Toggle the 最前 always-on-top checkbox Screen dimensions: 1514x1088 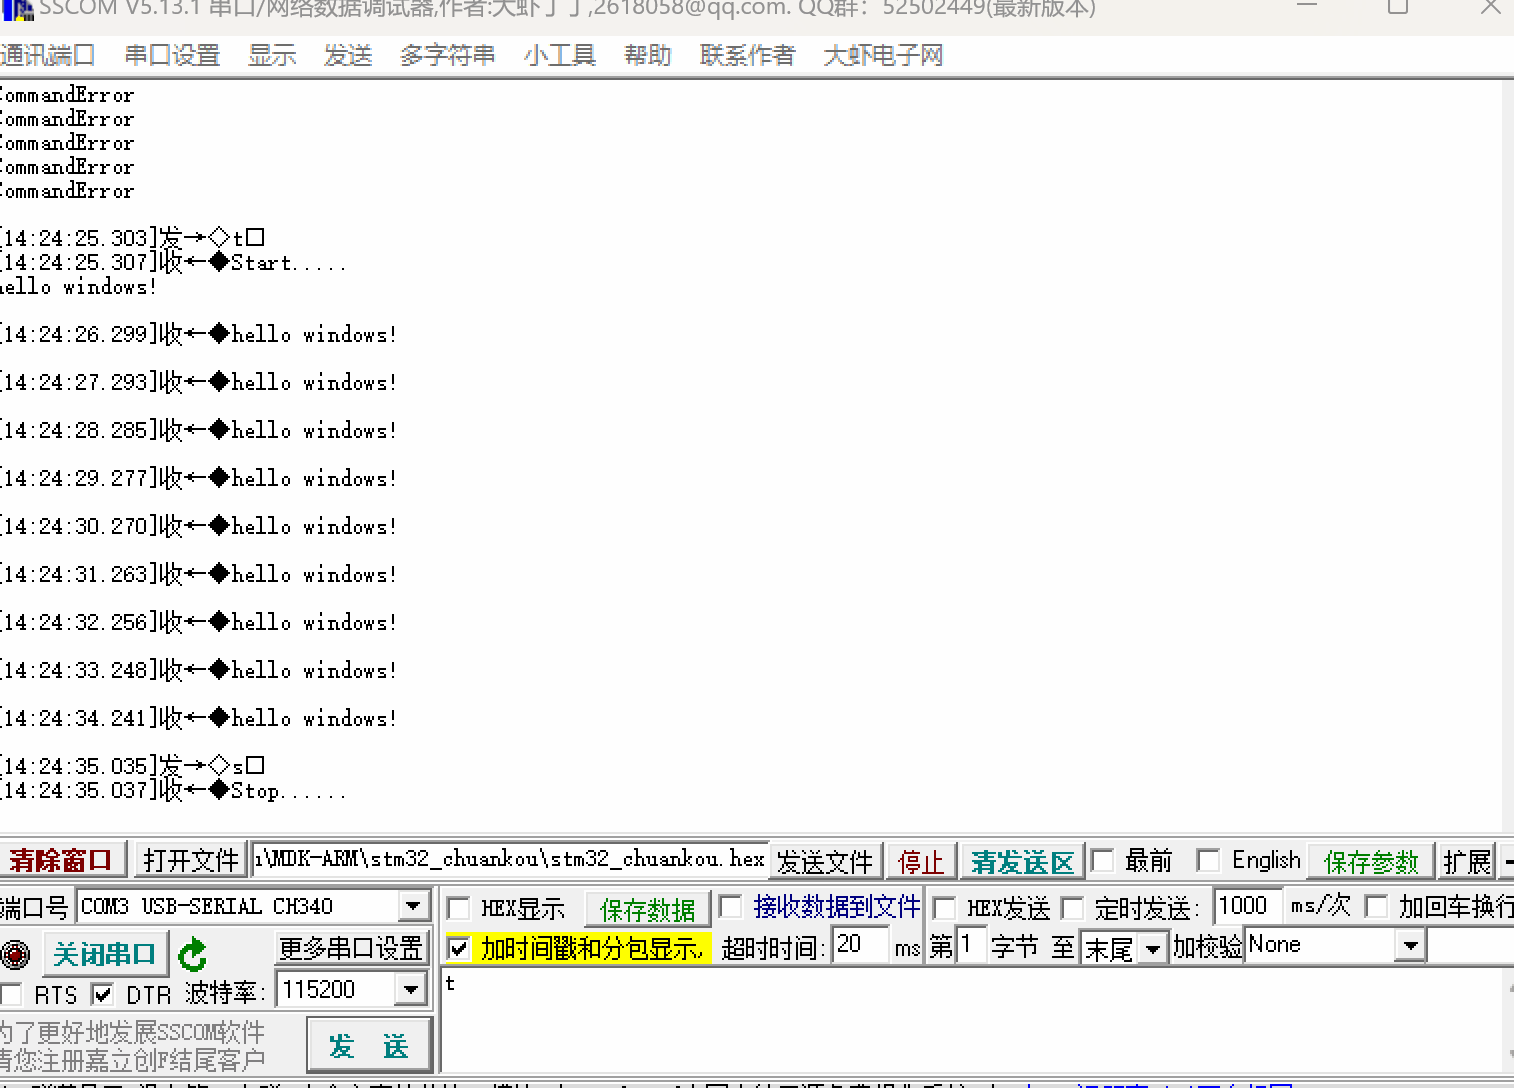[x=1103, y=860]
